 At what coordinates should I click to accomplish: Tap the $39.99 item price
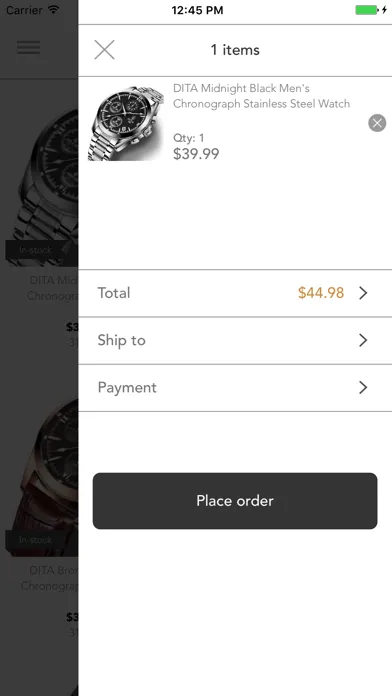point(196,154)
